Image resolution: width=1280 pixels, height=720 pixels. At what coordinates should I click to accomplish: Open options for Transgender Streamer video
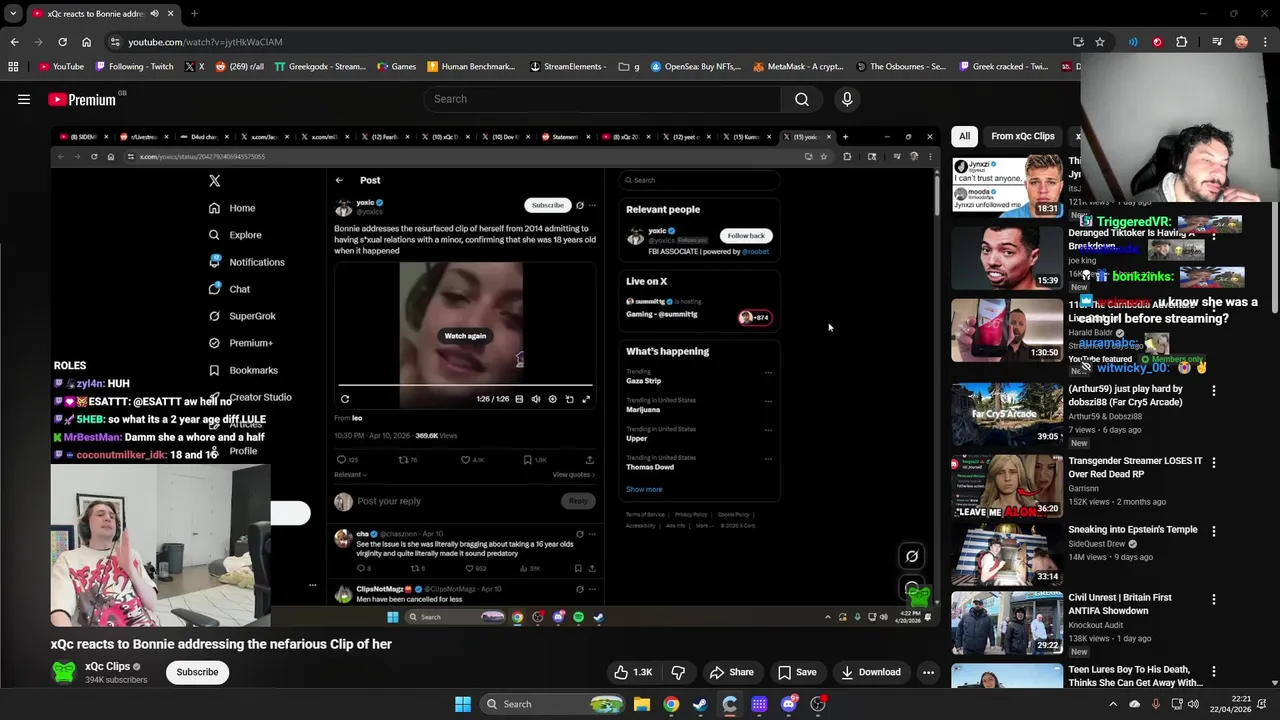pyautogui.click(x=1214, y=463)
